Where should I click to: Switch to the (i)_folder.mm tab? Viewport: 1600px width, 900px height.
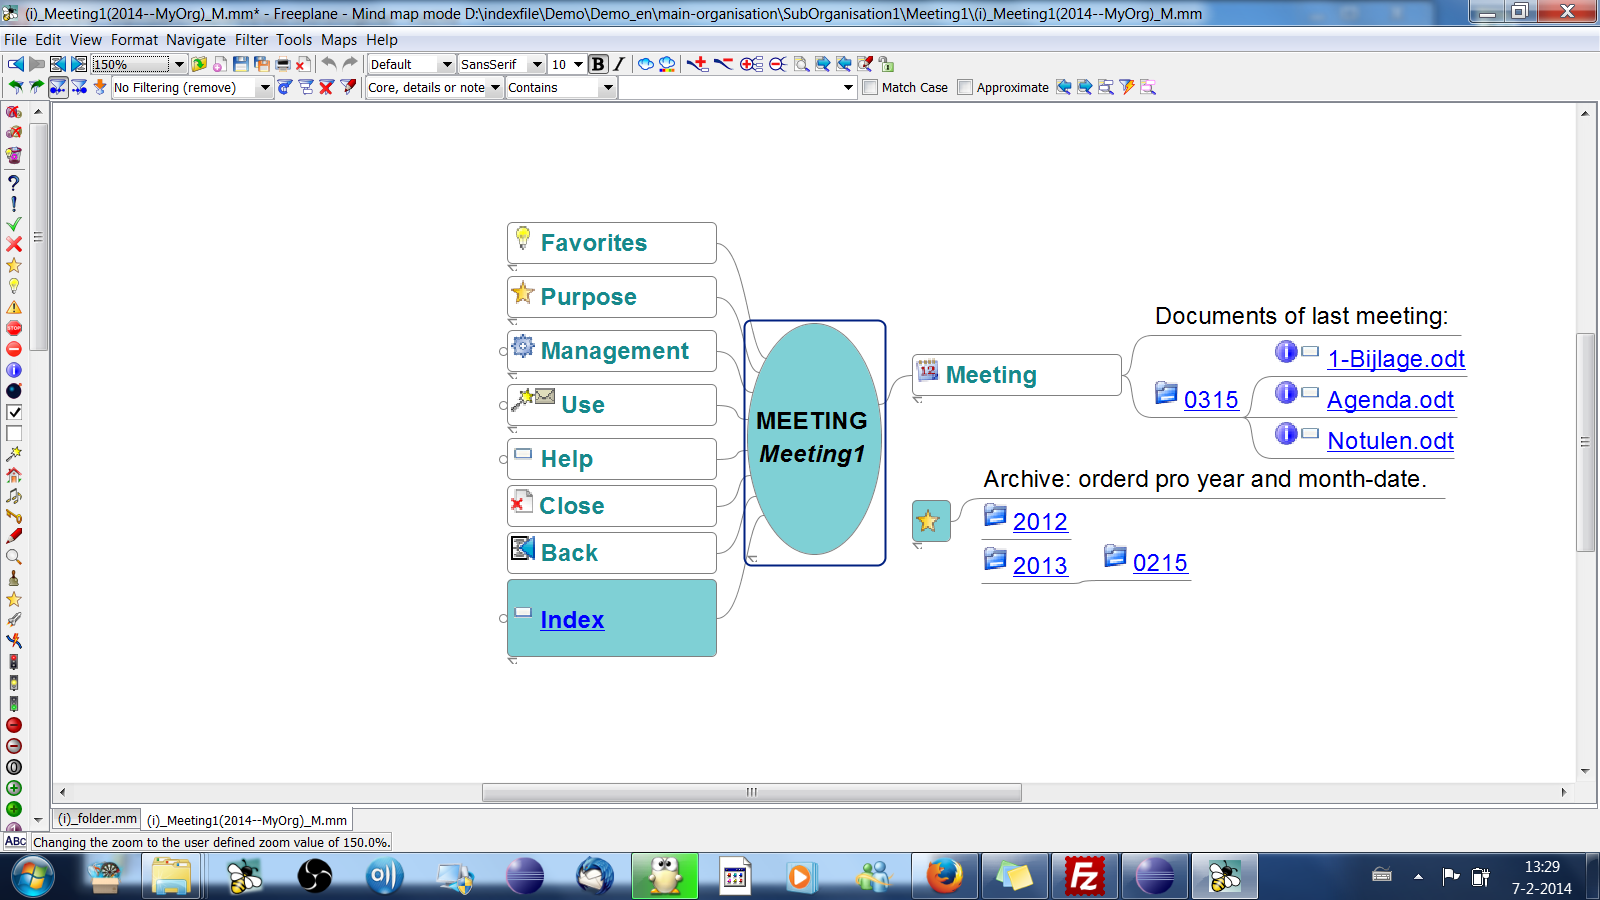[x=96, y=818]
